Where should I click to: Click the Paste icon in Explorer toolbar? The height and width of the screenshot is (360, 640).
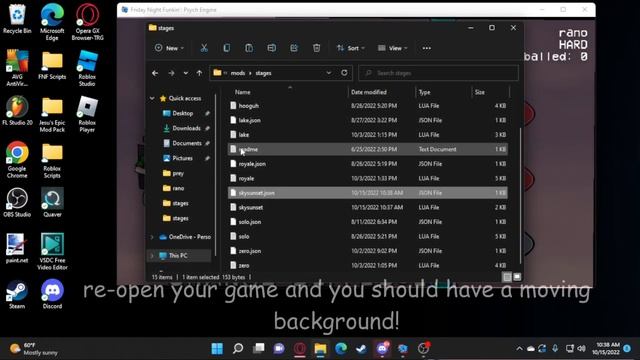point(249,48)
